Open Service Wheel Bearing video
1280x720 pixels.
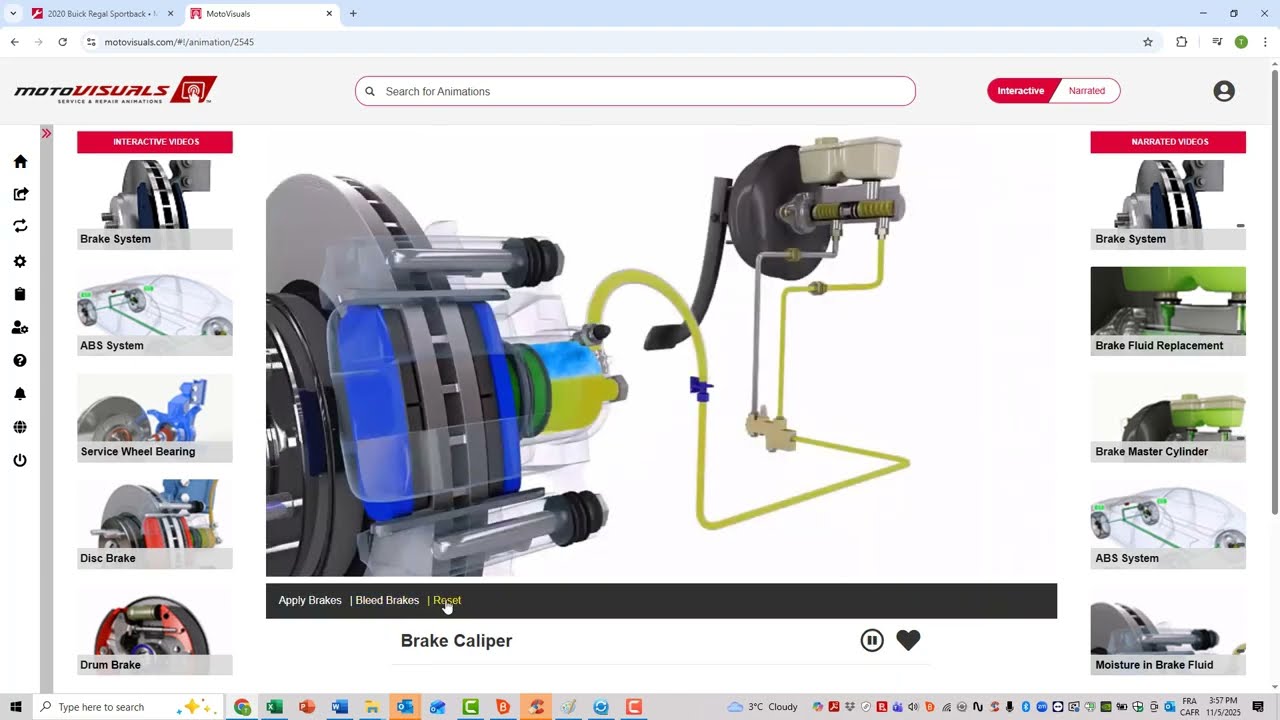pos(155,418)
